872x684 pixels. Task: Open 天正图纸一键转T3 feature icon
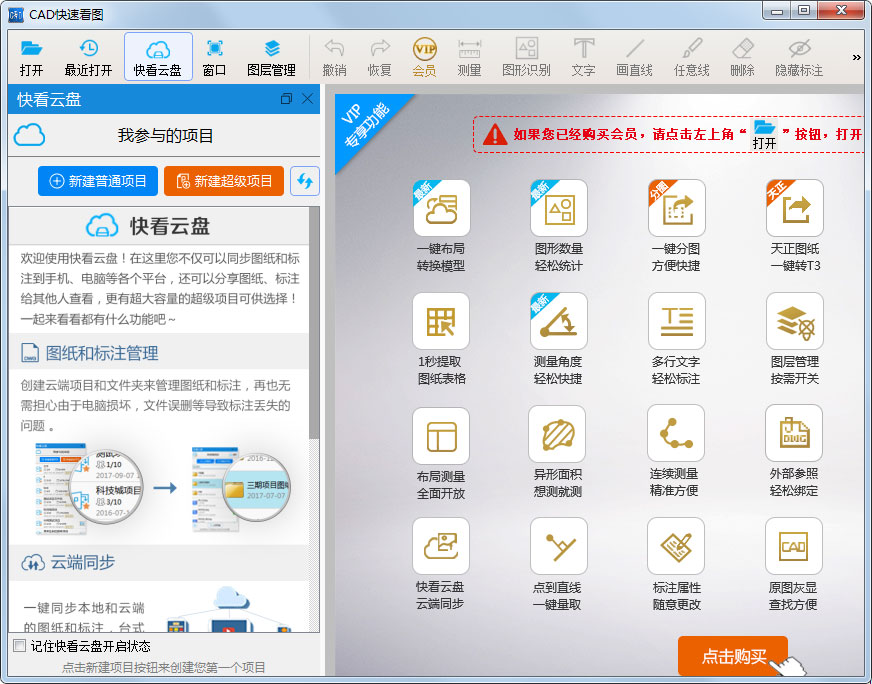(x=795, y=208)
